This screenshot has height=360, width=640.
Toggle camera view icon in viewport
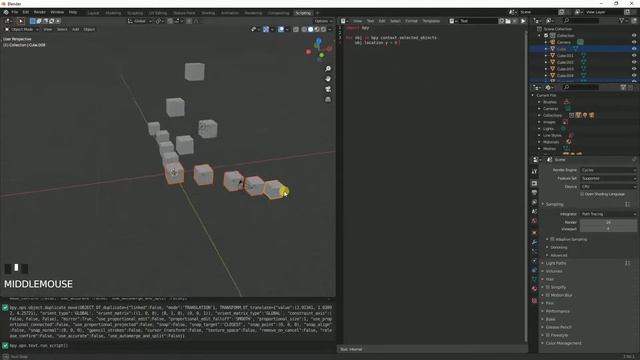pyautogui.click(x=328, y=89)
